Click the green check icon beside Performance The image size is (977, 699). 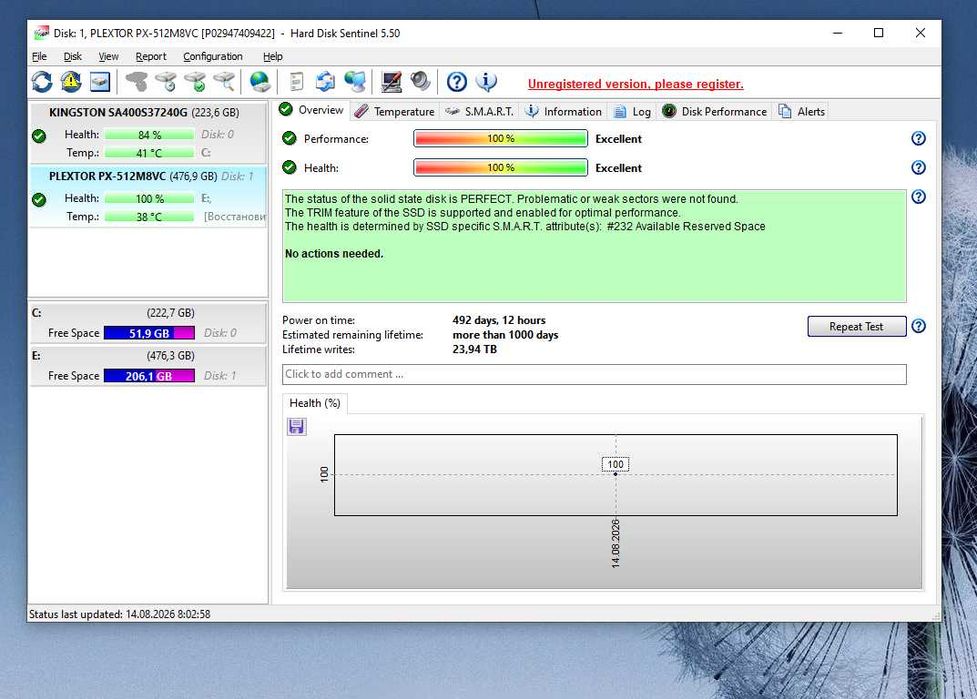pos(289,138)
